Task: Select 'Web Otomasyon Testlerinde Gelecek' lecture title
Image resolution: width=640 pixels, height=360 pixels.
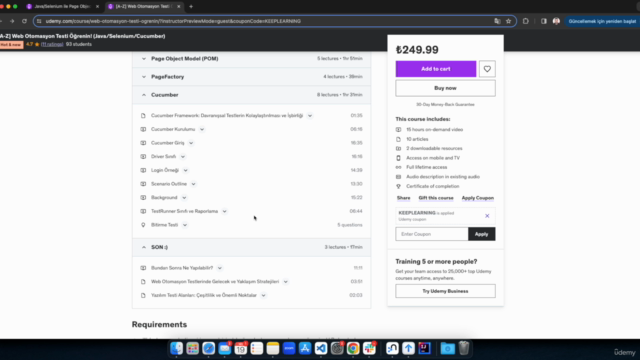Action: tap(215, 282)
